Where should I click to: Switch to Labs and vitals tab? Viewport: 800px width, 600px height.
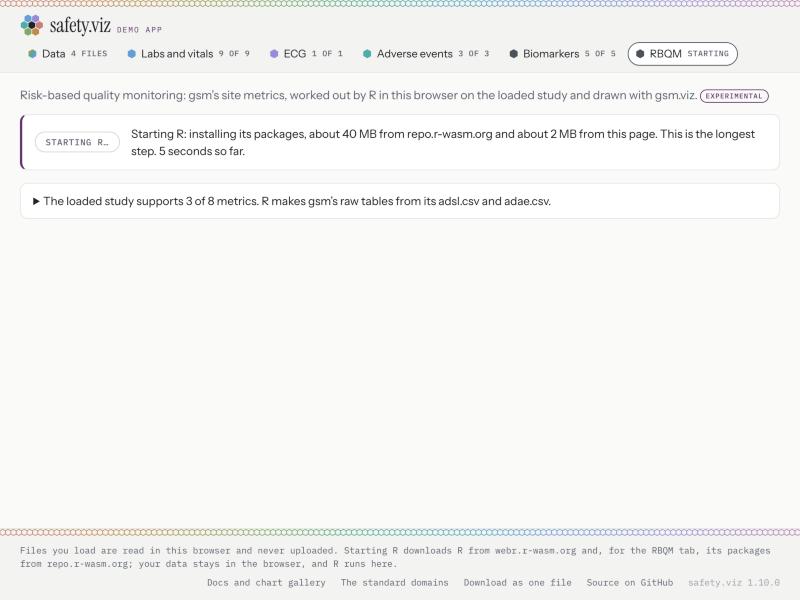[188, 54]
